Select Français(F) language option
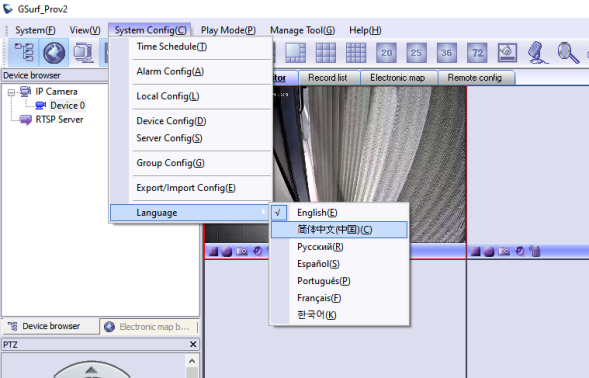The image size is (589, 378). point(339,298)
